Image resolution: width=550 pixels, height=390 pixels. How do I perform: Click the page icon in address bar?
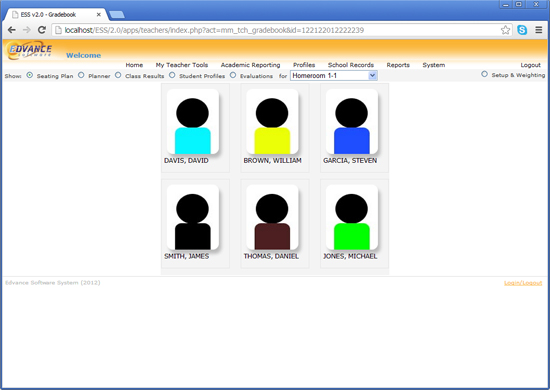(59, 30)
